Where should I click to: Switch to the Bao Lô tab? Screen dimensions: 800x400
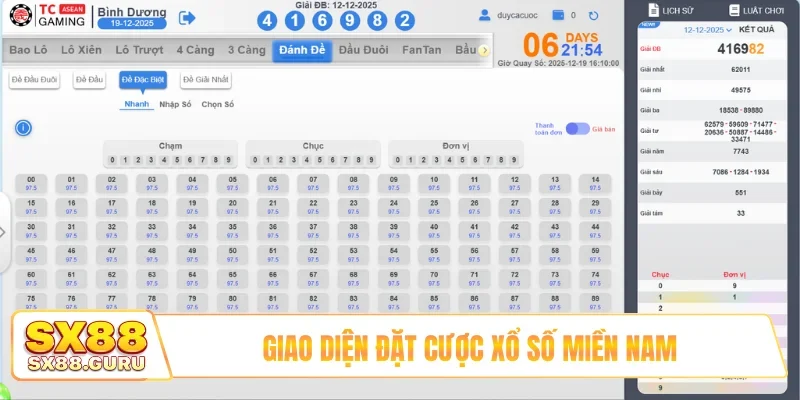pos(29,50)
